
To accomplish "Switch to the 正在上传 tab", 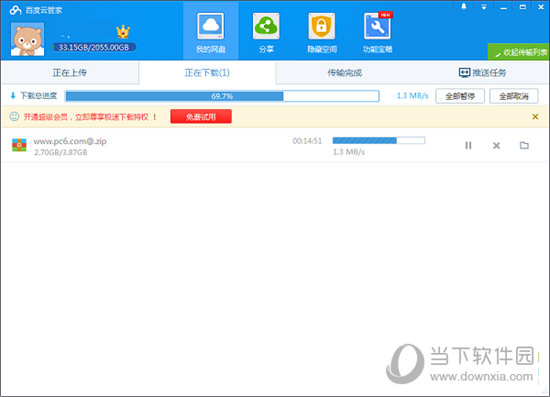I will [70, 73].
